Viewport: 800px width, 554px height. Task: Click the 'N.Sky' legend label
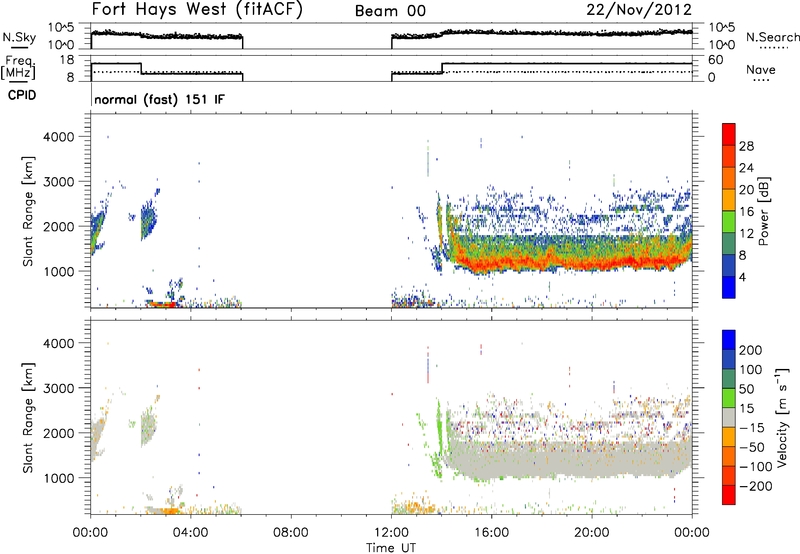click(x=19, y=37)
